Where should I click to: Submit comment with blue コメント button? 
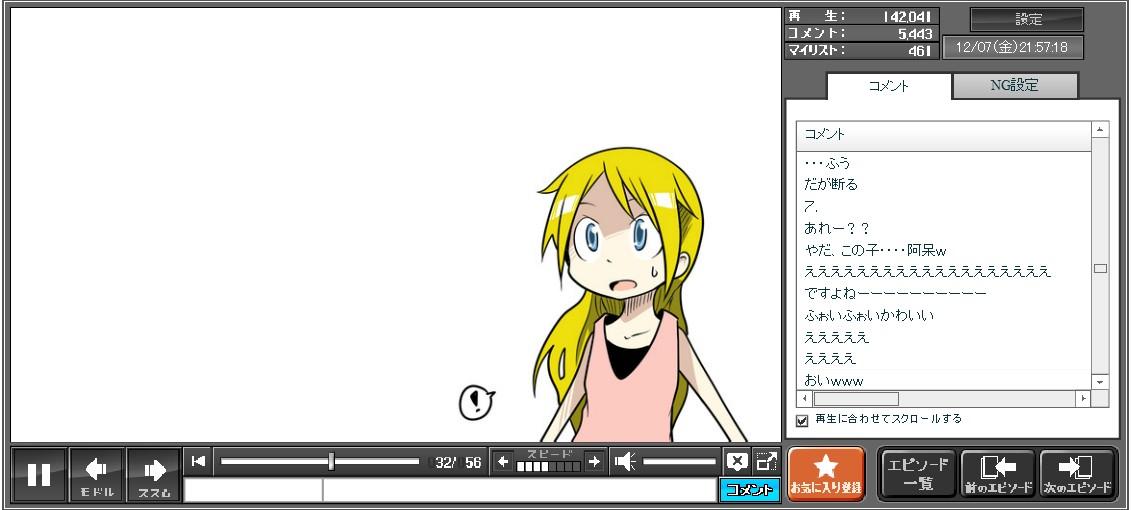point(749,490)
